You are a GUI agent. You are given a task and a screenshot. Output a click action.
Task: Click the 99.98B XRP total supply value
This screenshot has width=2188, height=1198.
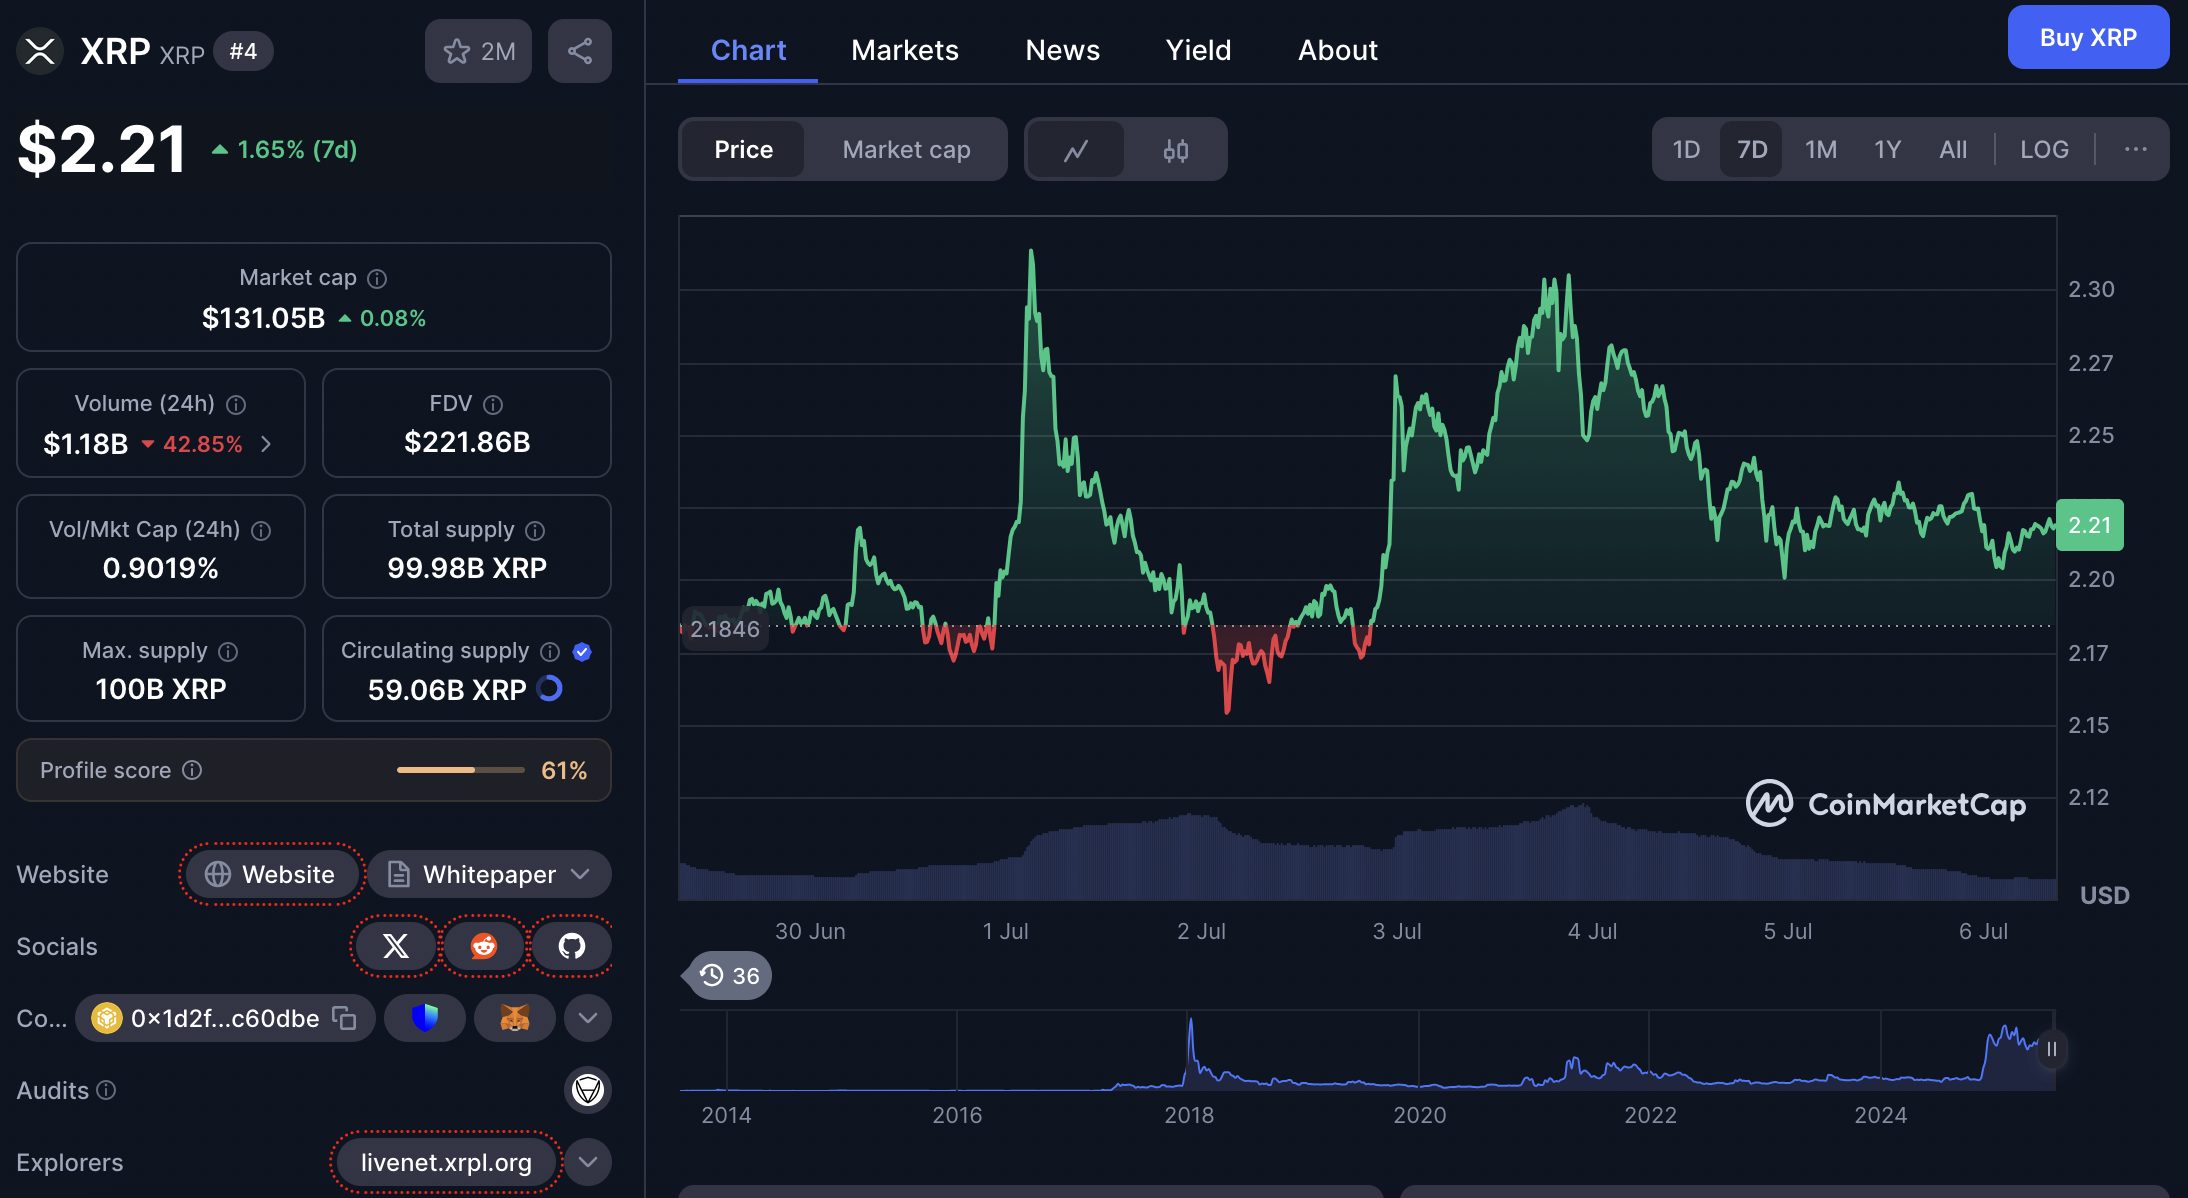tap(467, 568)
